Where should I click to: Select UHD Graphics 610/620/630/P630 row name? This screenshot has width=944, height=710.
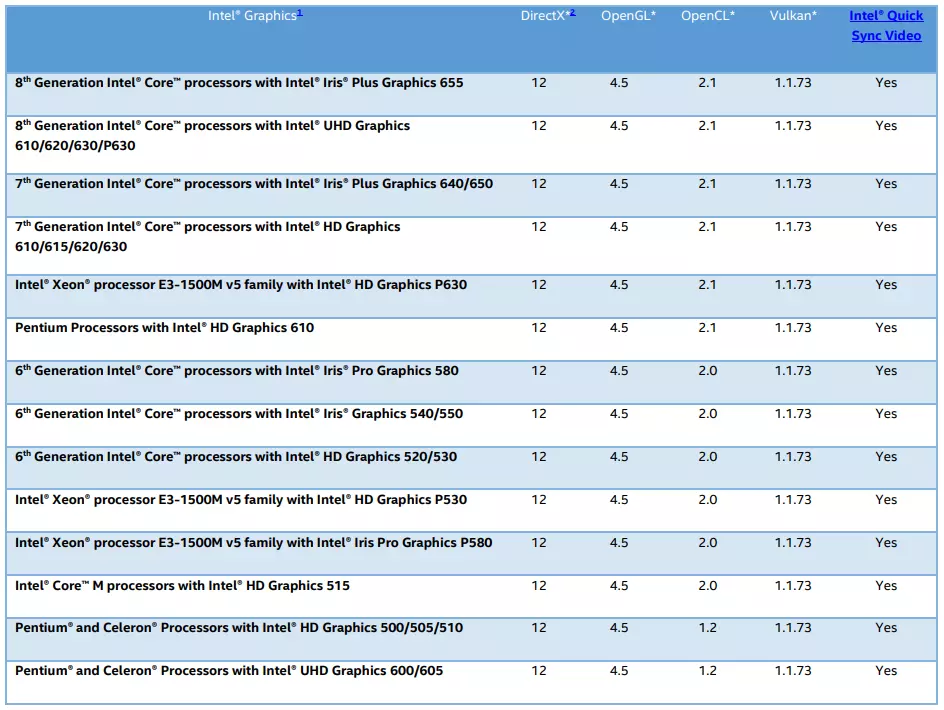tap(213, 135)
